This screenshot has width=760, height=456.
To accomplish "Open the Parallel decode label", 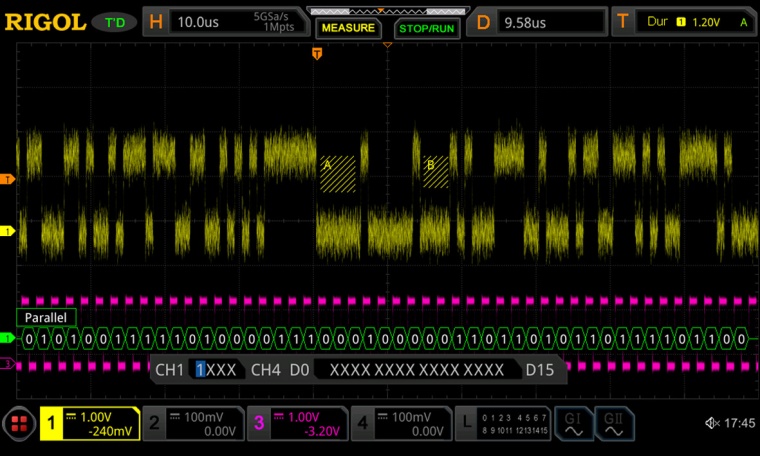I will (45, 318).
